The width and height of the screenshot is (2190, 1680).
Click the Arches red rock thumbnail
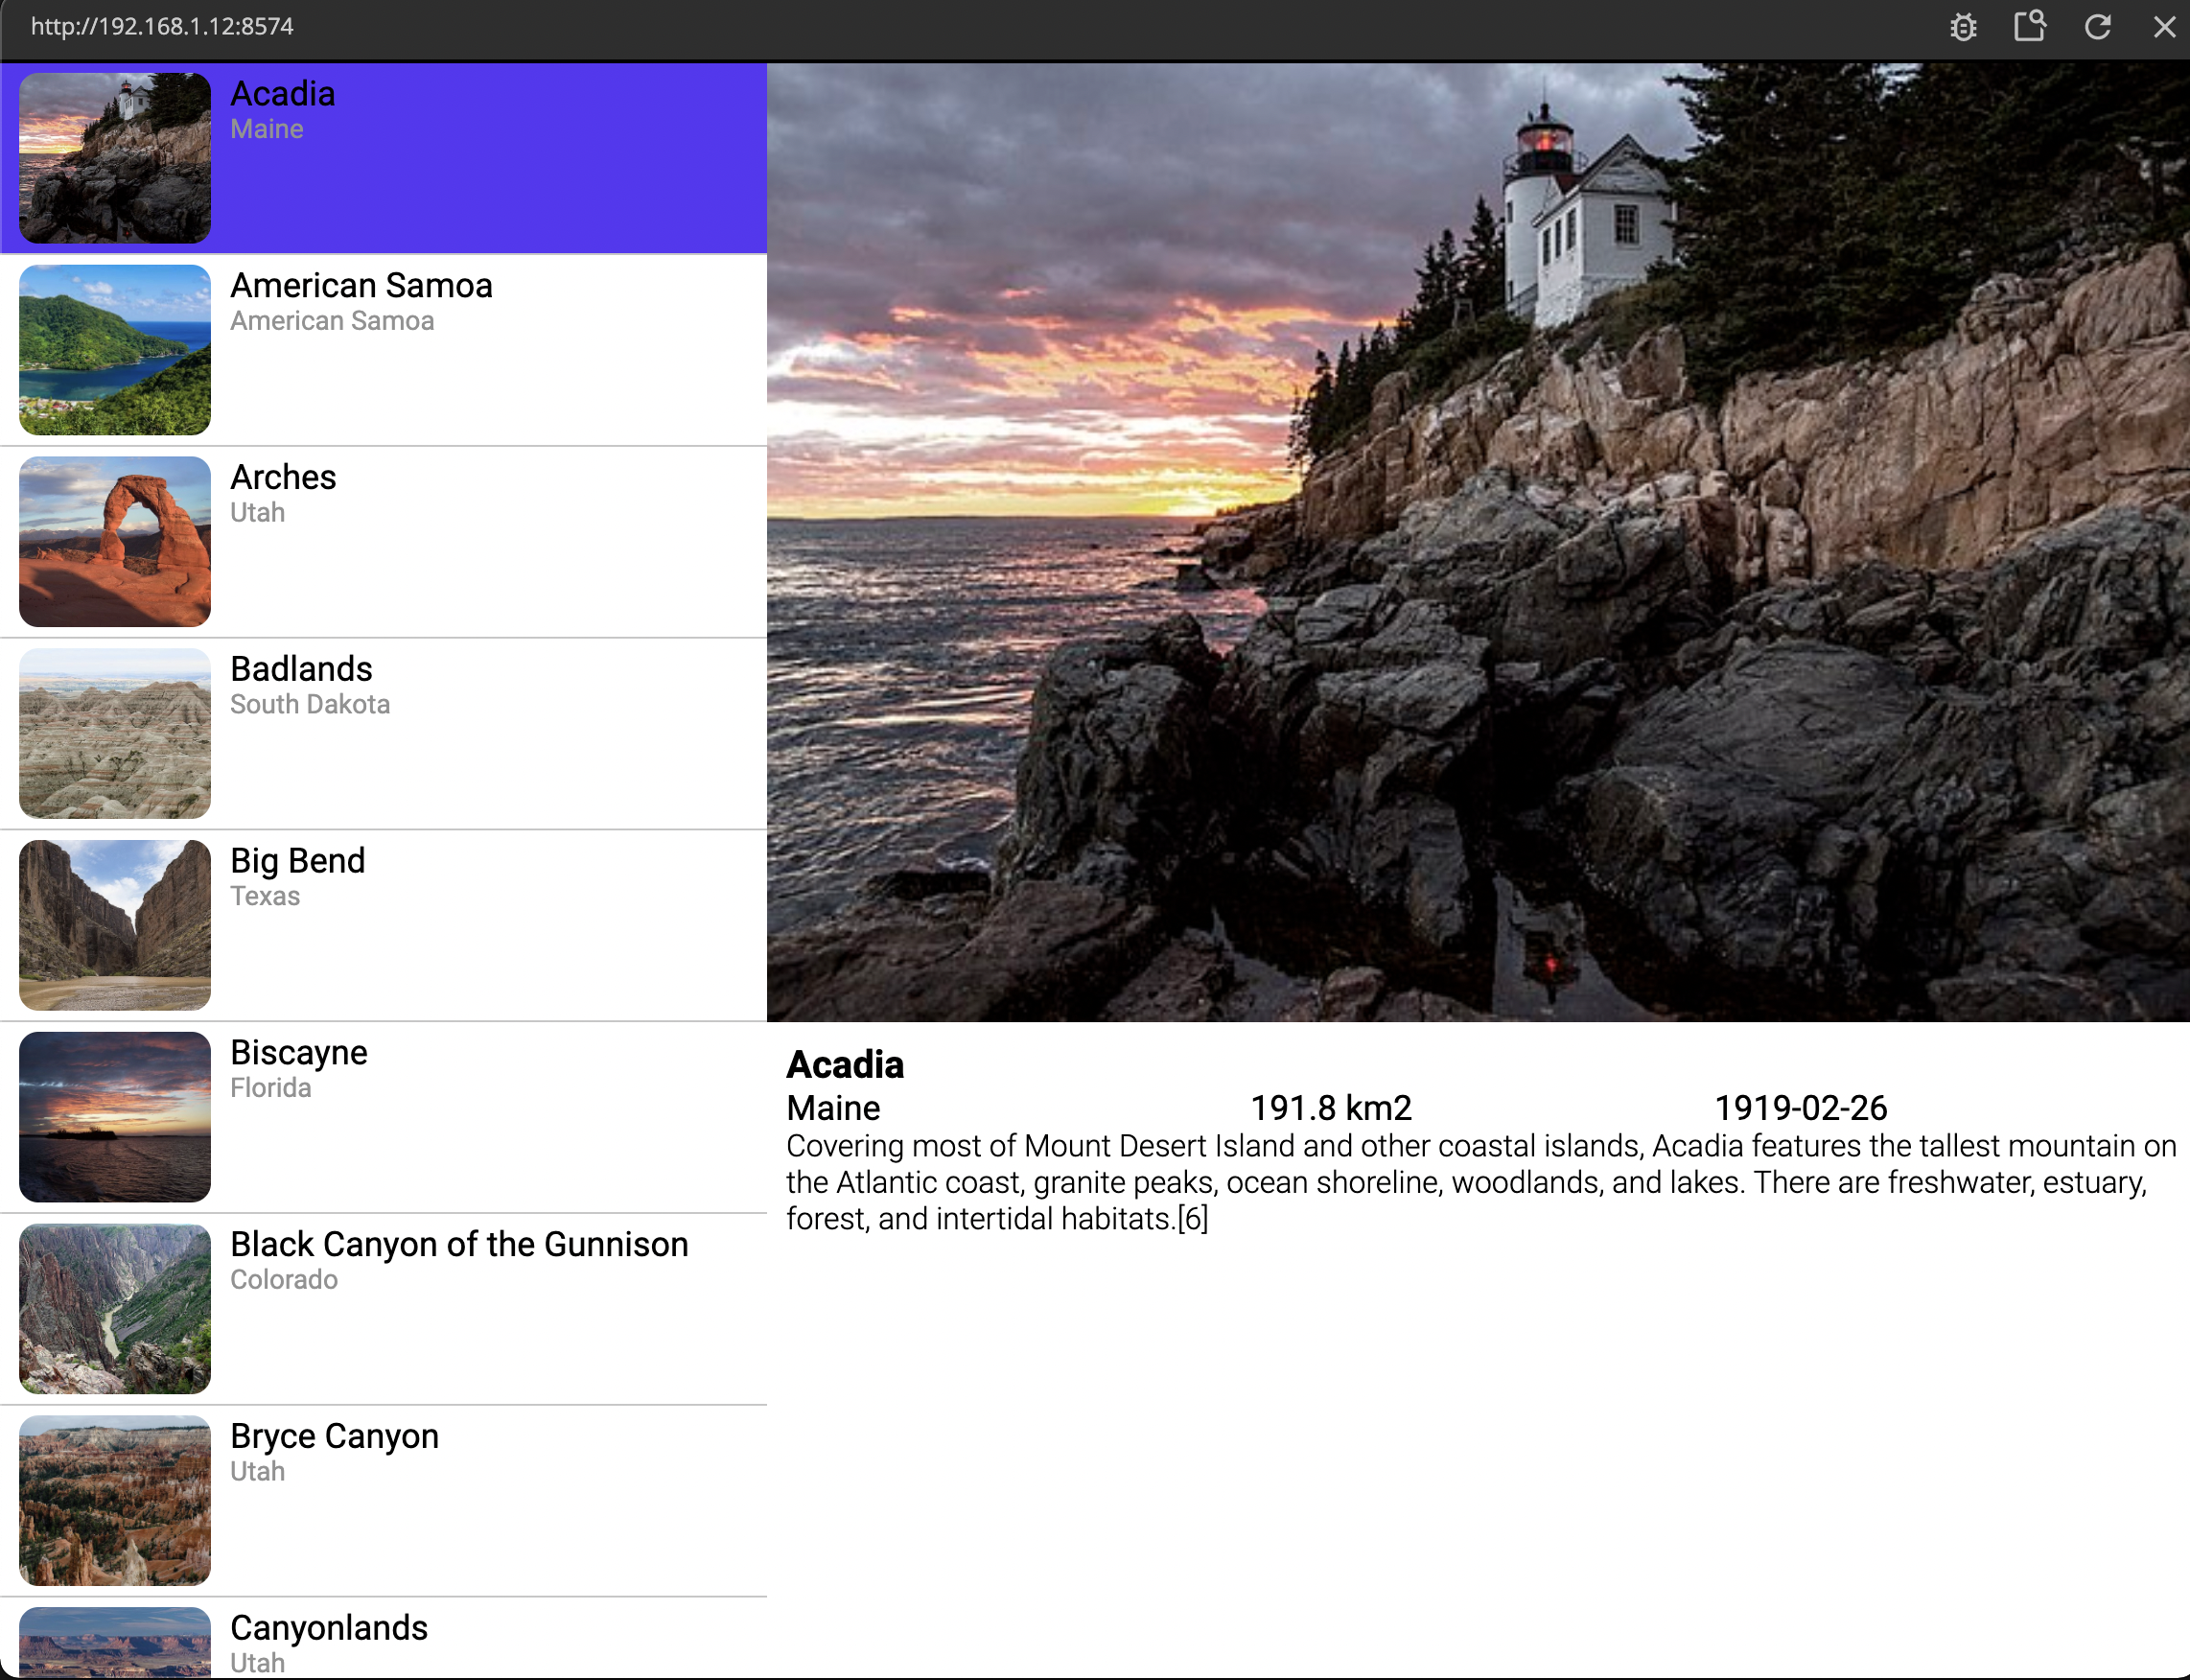click(x=115, y=542)
